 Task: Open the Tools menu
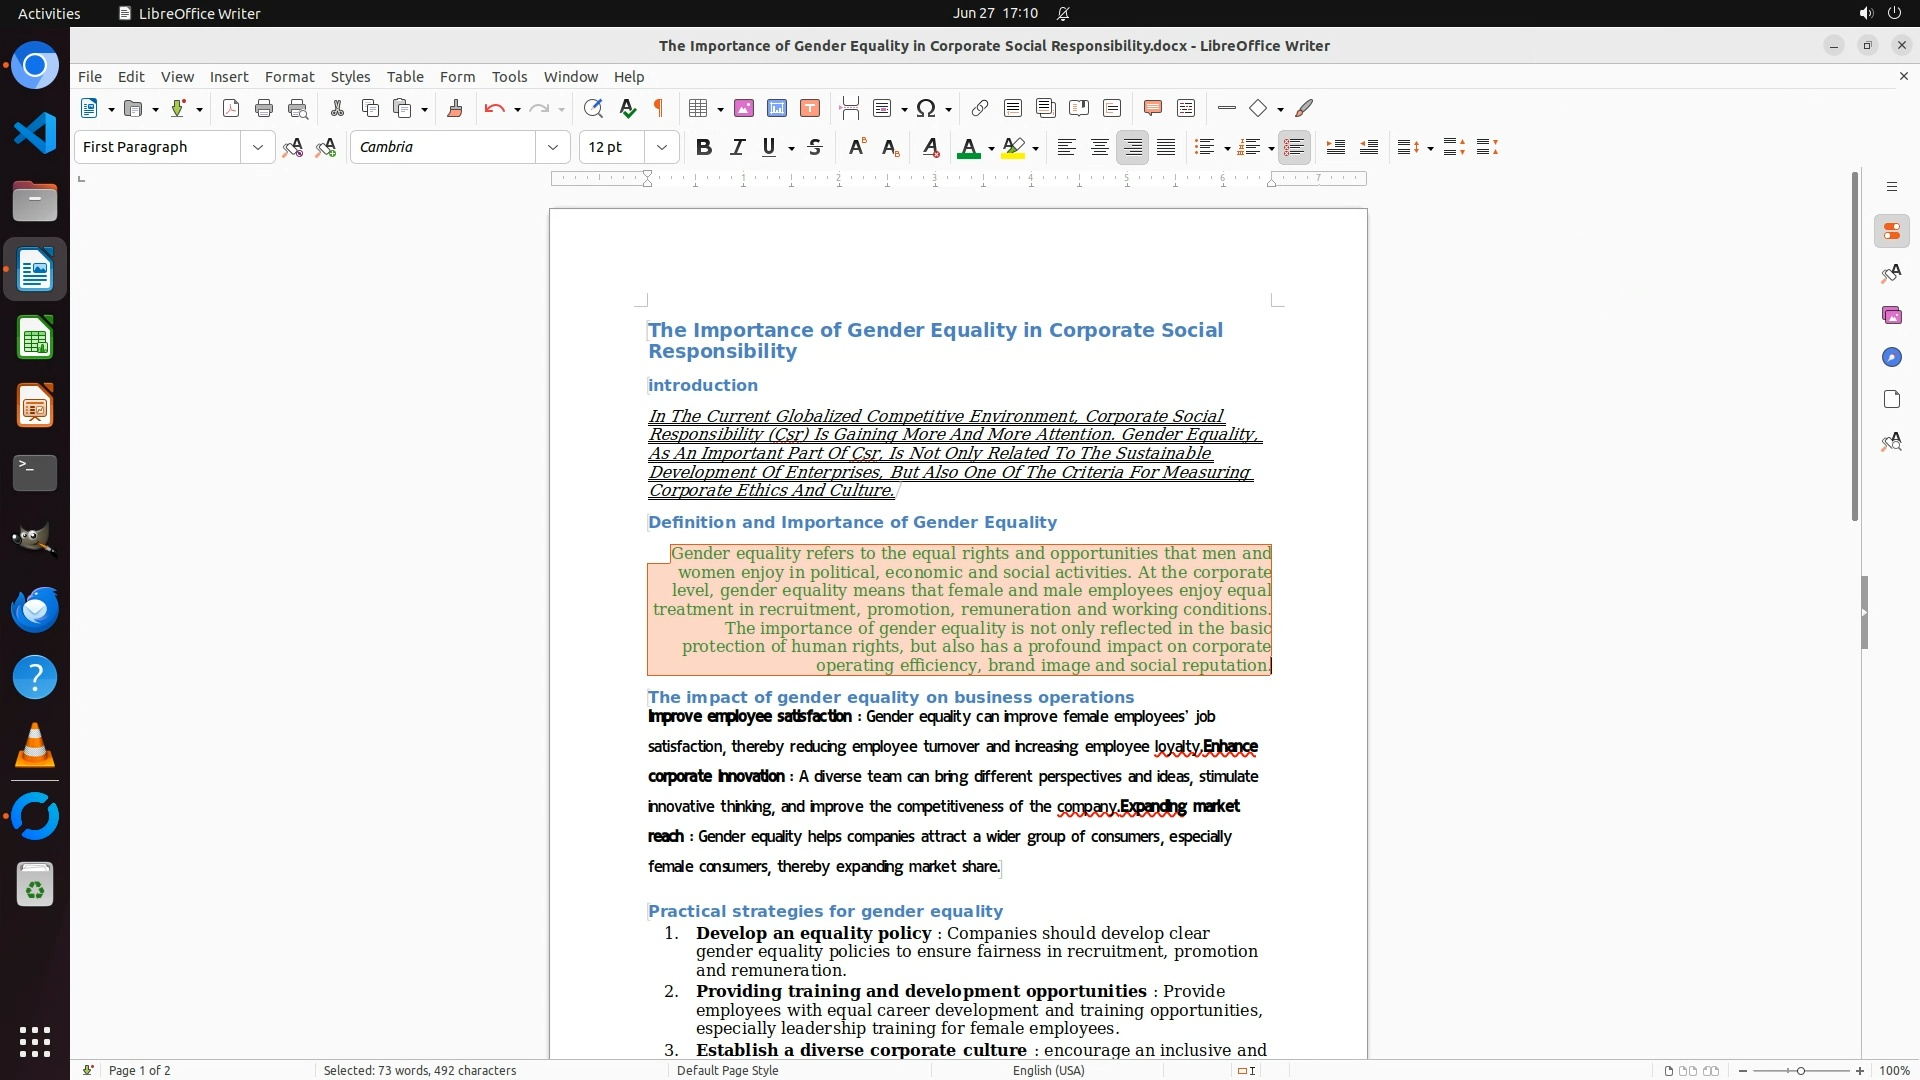pyautogui.click(x=509, y=76)
